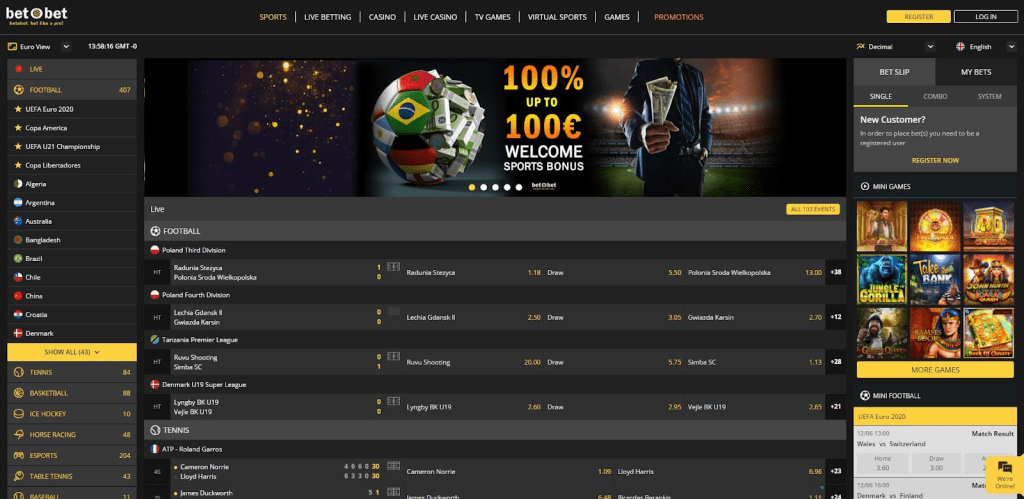Open the Euro View dropdown

tap(39, 46)
